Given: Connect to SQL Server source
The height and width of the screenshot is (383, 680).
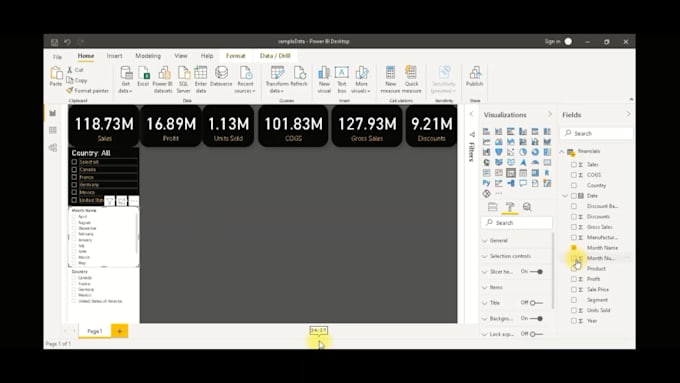Looking at the screenshot, I should 183,79.
